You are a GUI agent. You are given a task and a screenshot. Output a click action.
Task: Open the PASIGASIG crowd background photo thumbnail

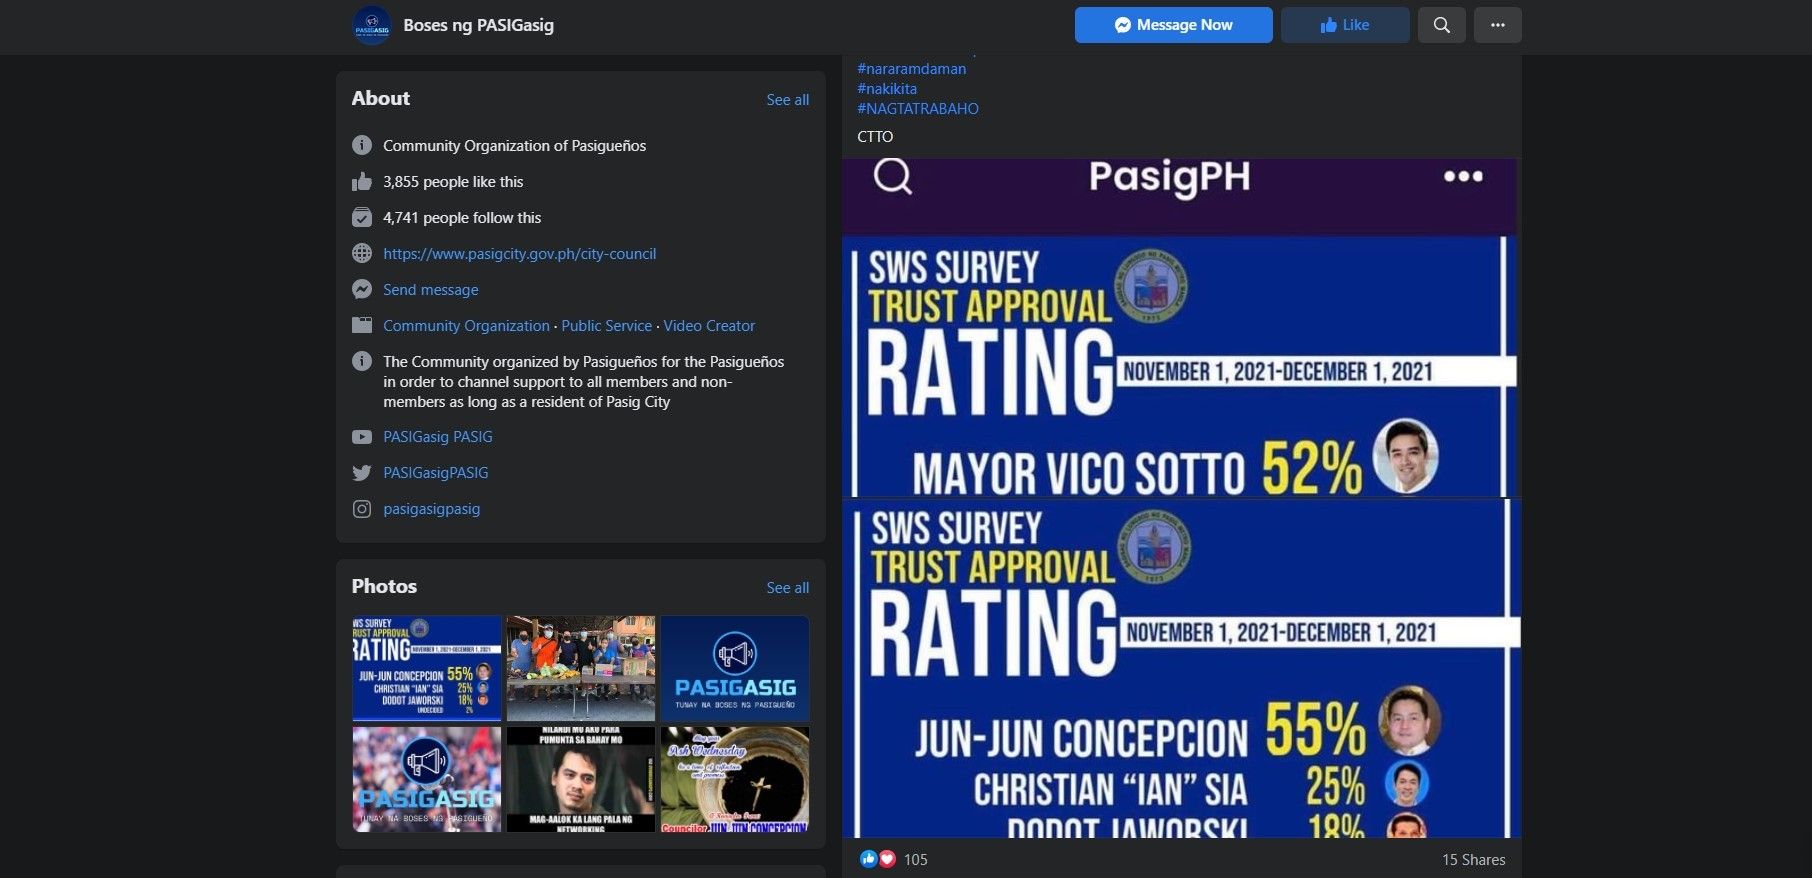point(427,779)
